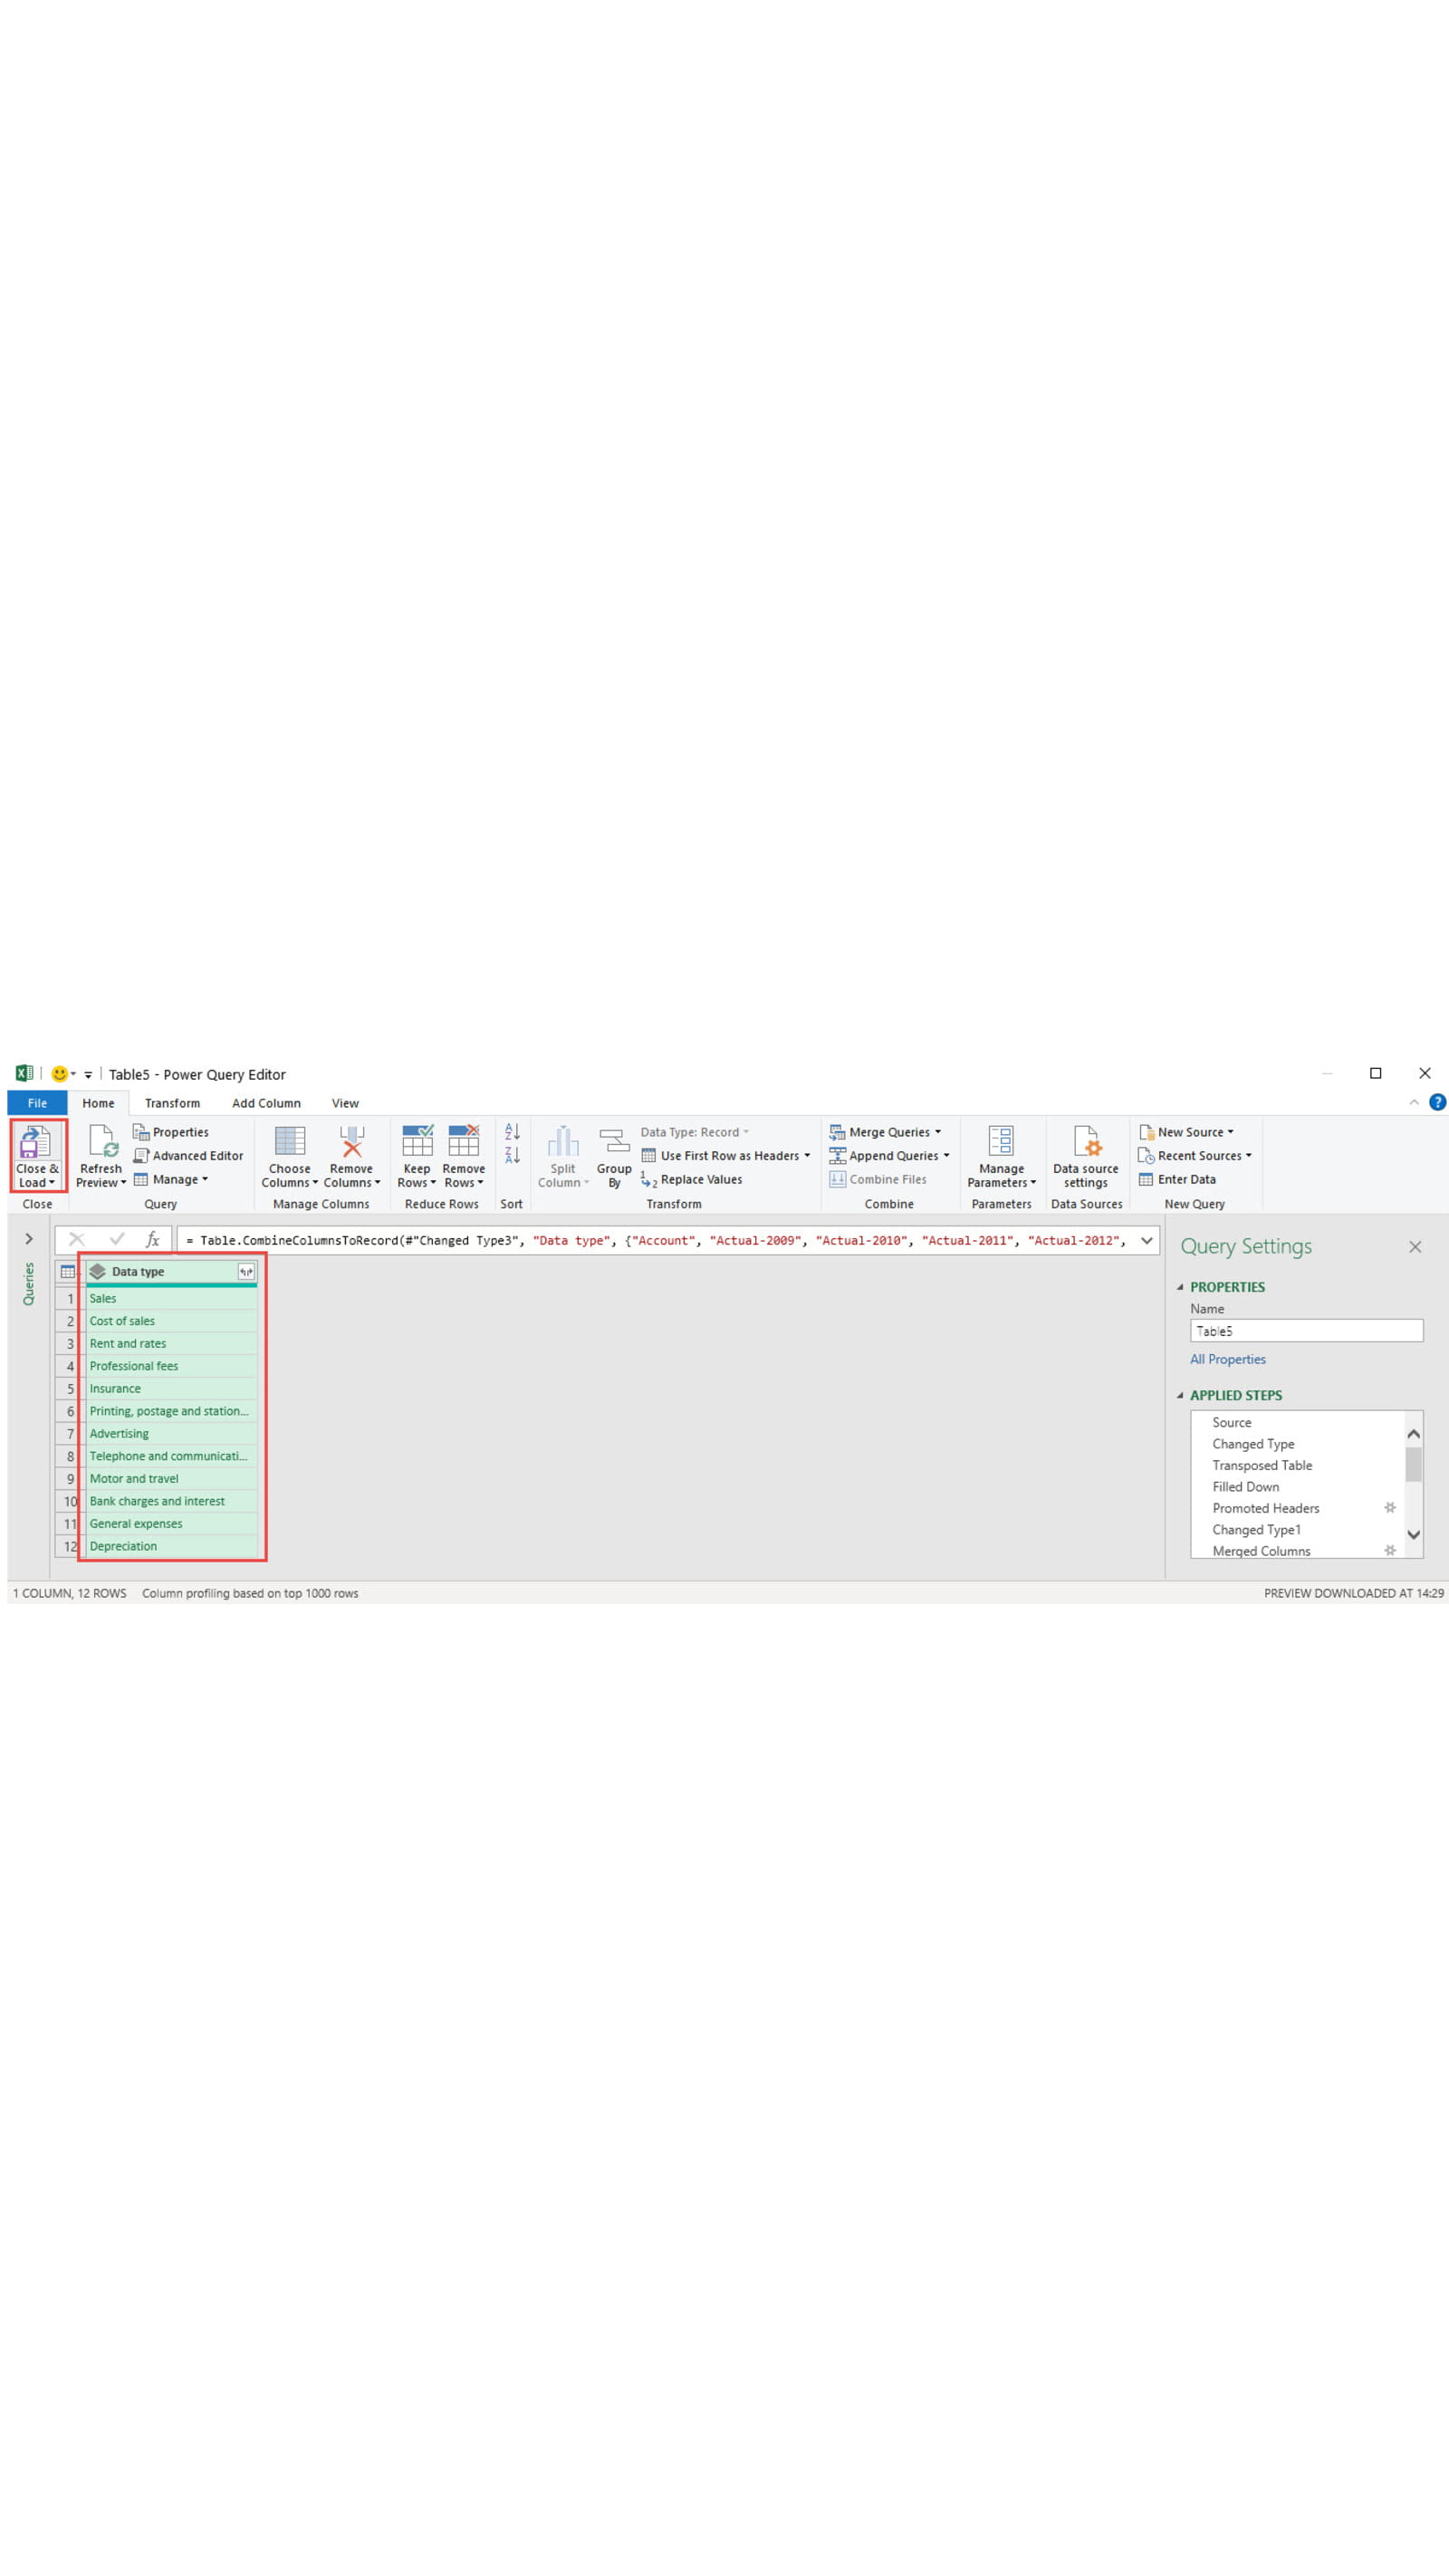Open the Advanced Editor

pos(188,1155)
